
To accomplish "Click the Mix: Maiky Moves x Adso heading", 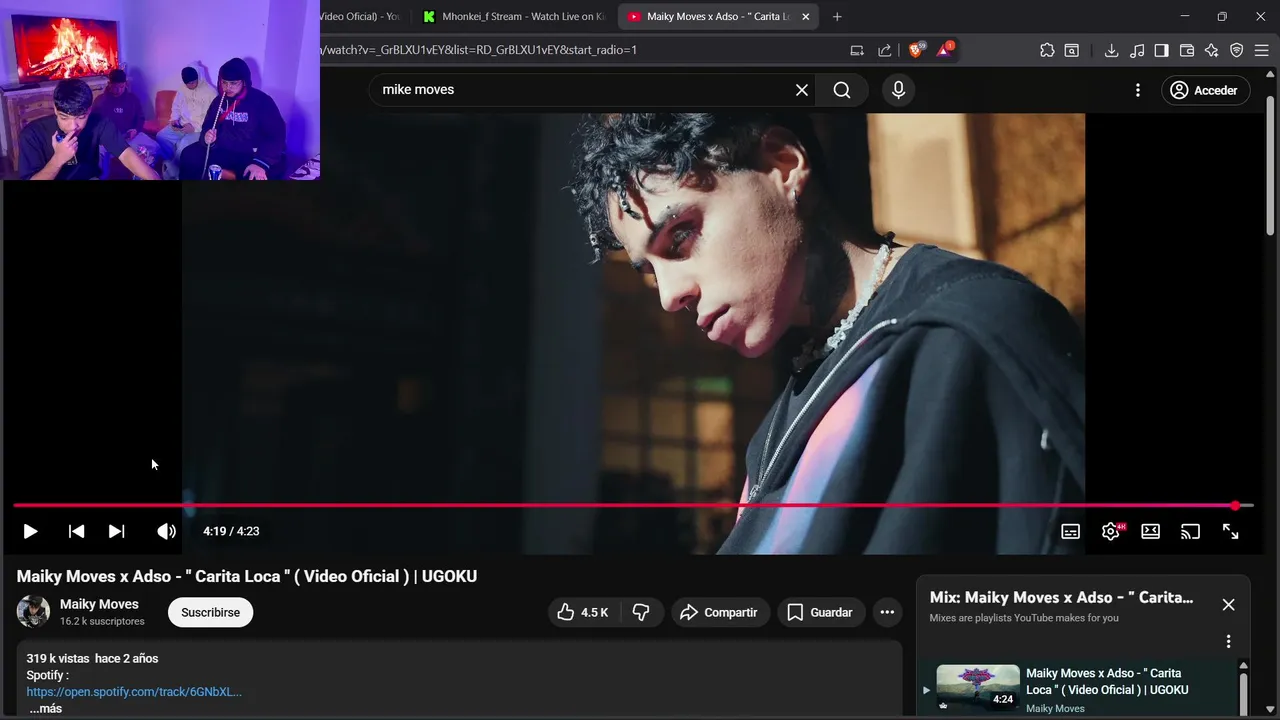I will [x=1061, y=597].
